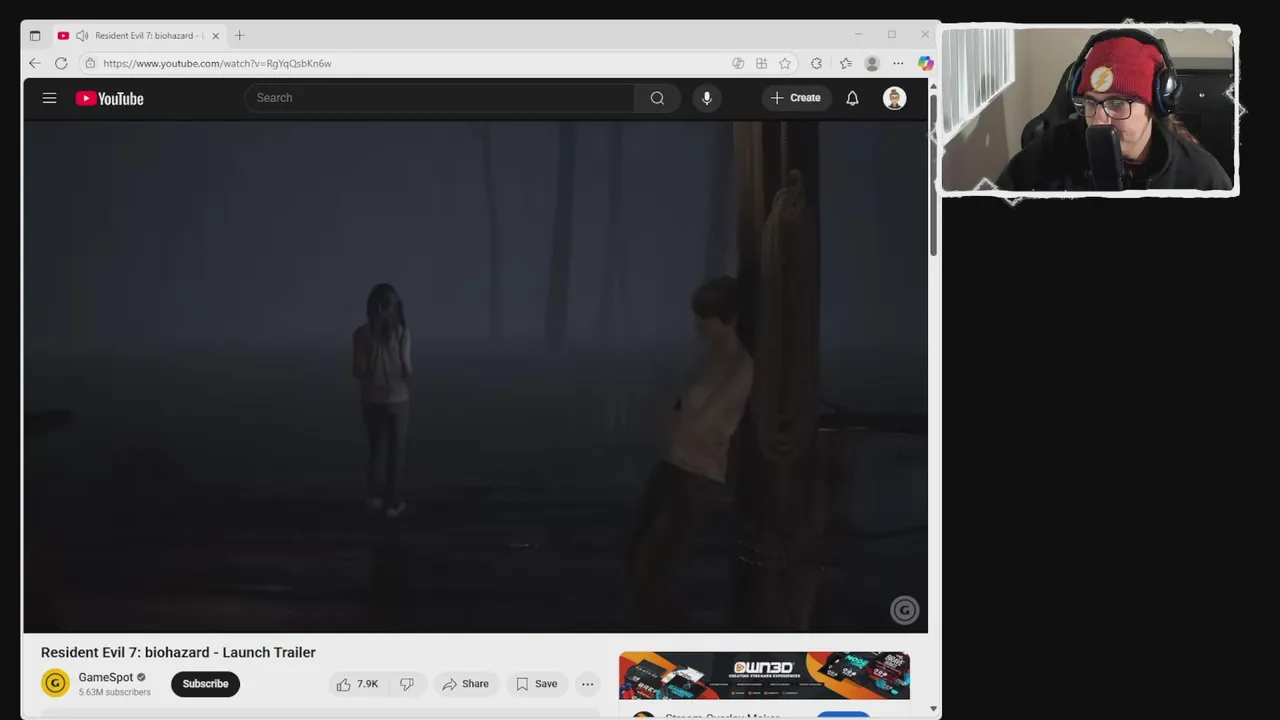The height and width of the screenshot is (720, 1280).
Task: Open browser extensions puzzle icon
Action: (x=817, y=63)
